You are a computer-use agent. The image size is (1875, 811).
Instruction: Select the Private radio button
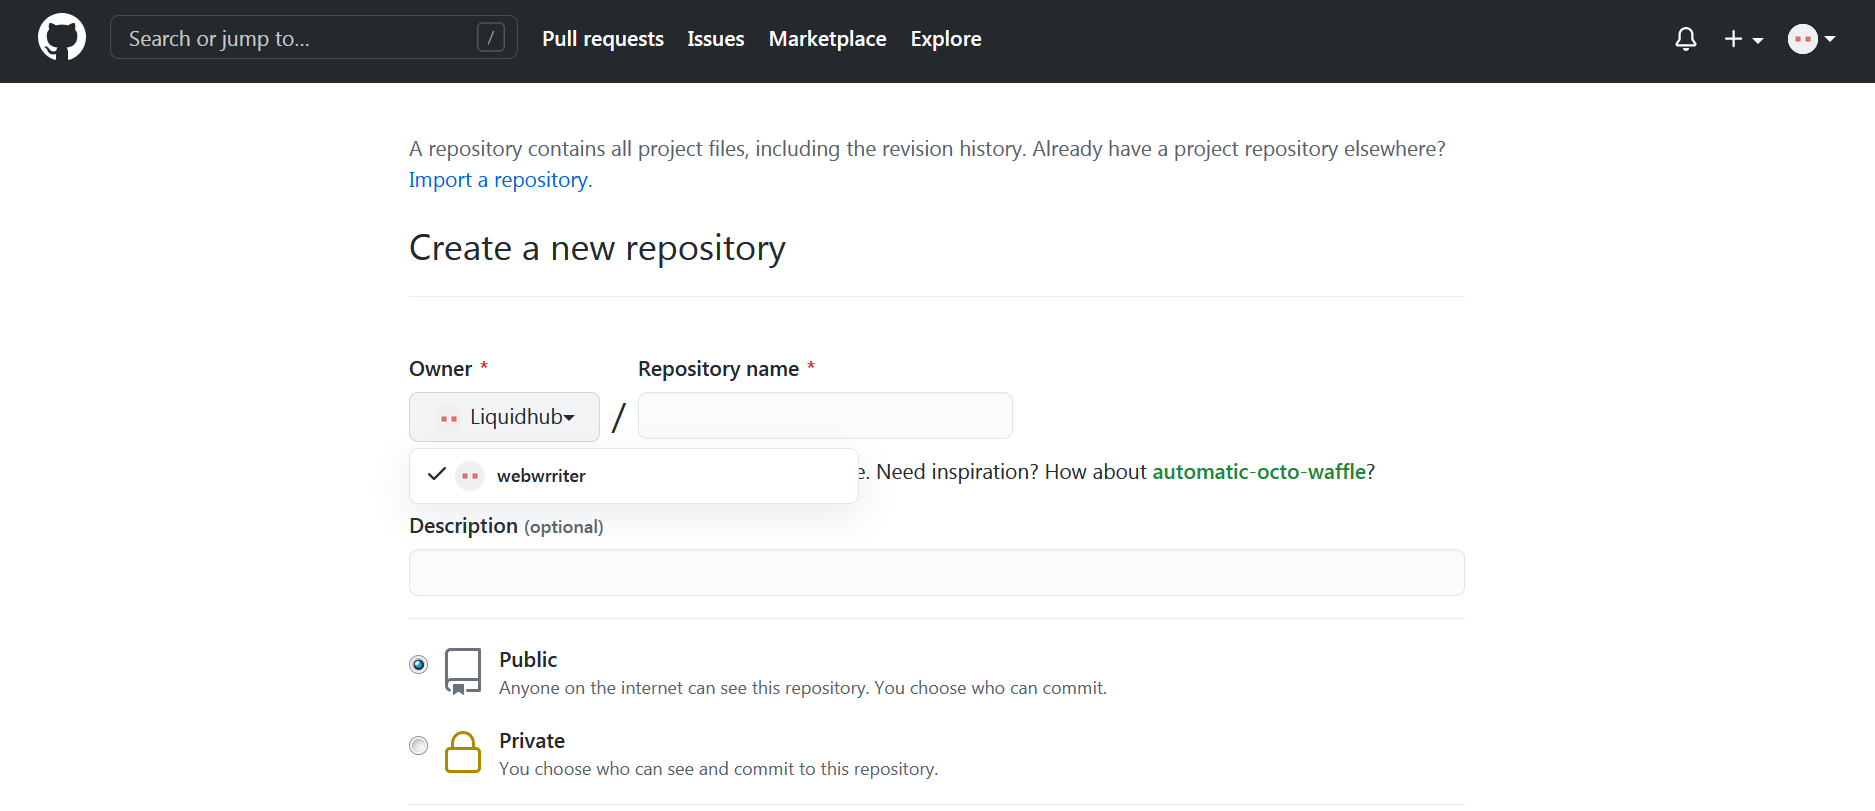tap(419, 746)
